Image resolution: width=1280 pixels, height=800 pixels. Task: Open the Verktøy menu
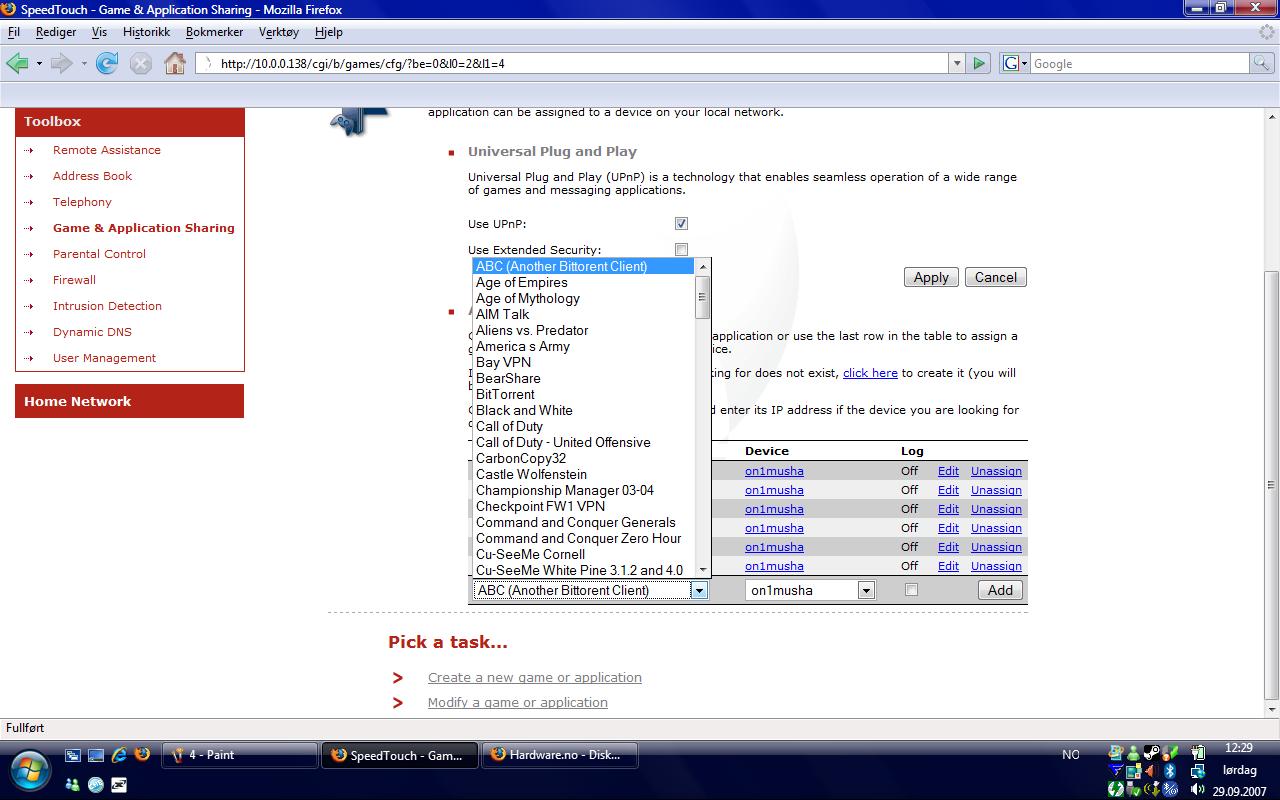click(x=279, y=32)
